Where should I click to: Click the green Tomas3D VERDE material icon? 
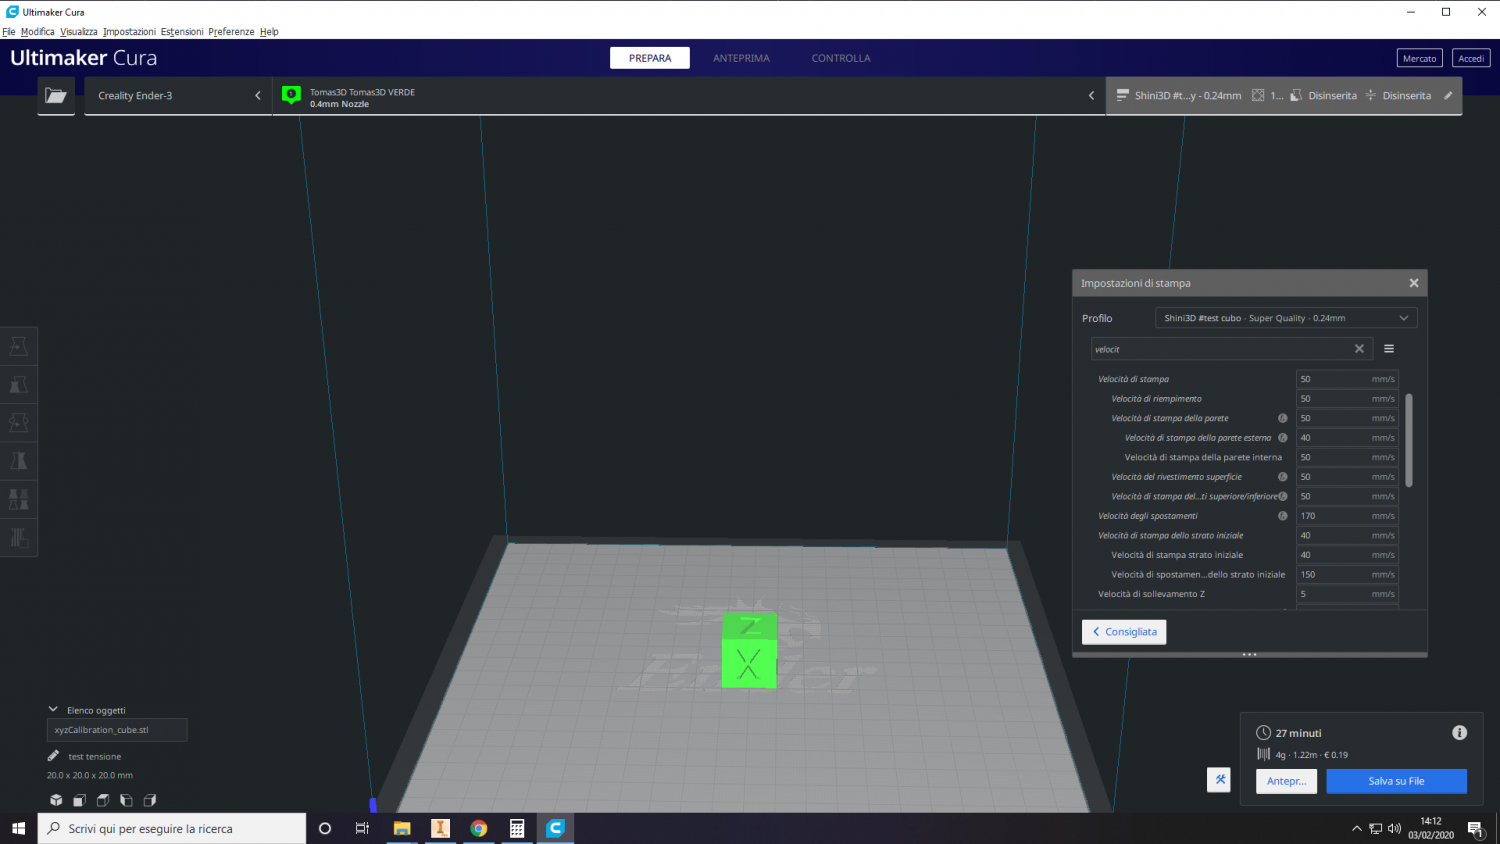pos(291,95)
